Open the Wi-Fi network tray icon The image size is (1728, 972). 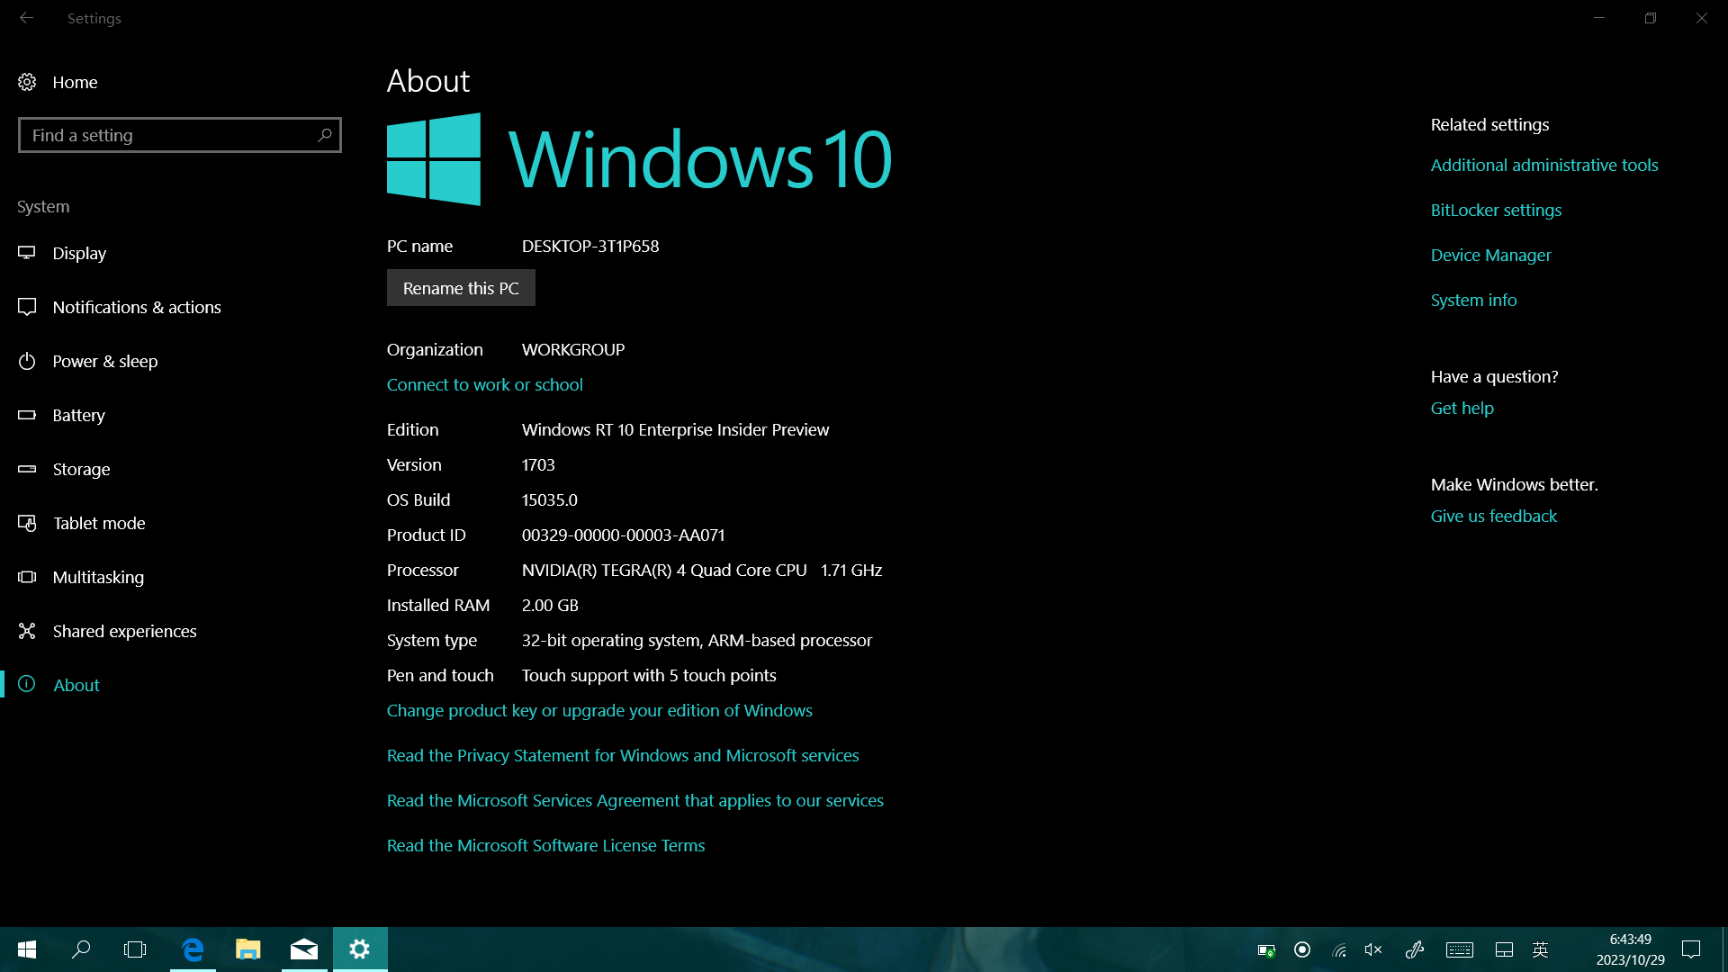tap(1339, 950)
